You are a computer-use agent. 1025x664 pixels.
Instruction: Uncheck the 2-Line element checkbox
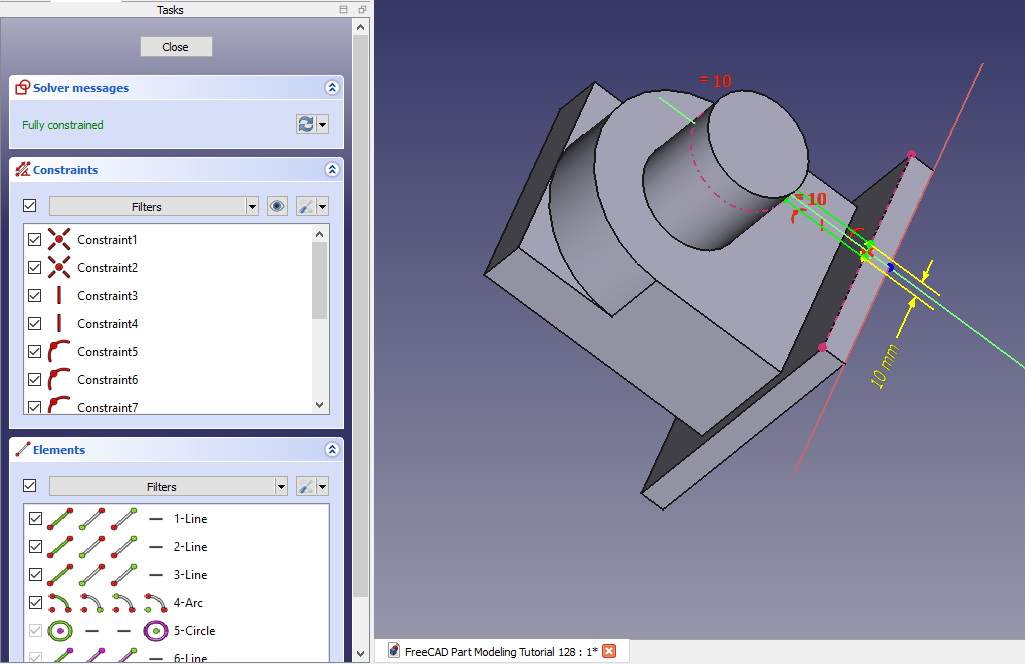point(35,547)
